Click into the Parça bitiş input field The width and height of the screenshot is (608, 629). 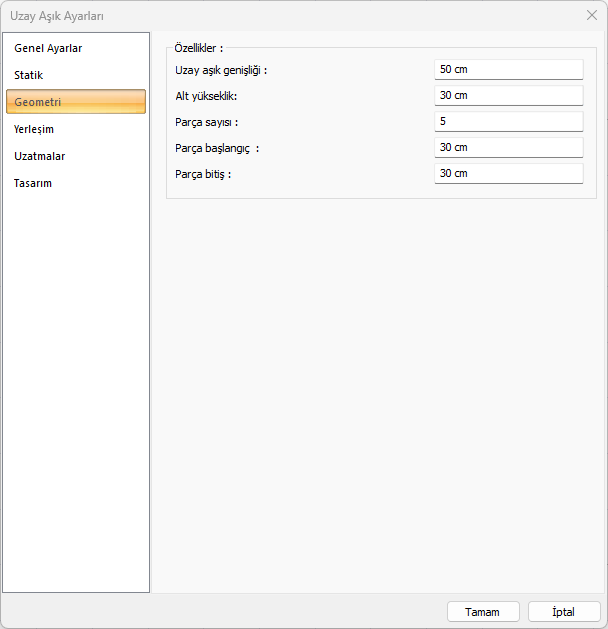click(508, 174)
